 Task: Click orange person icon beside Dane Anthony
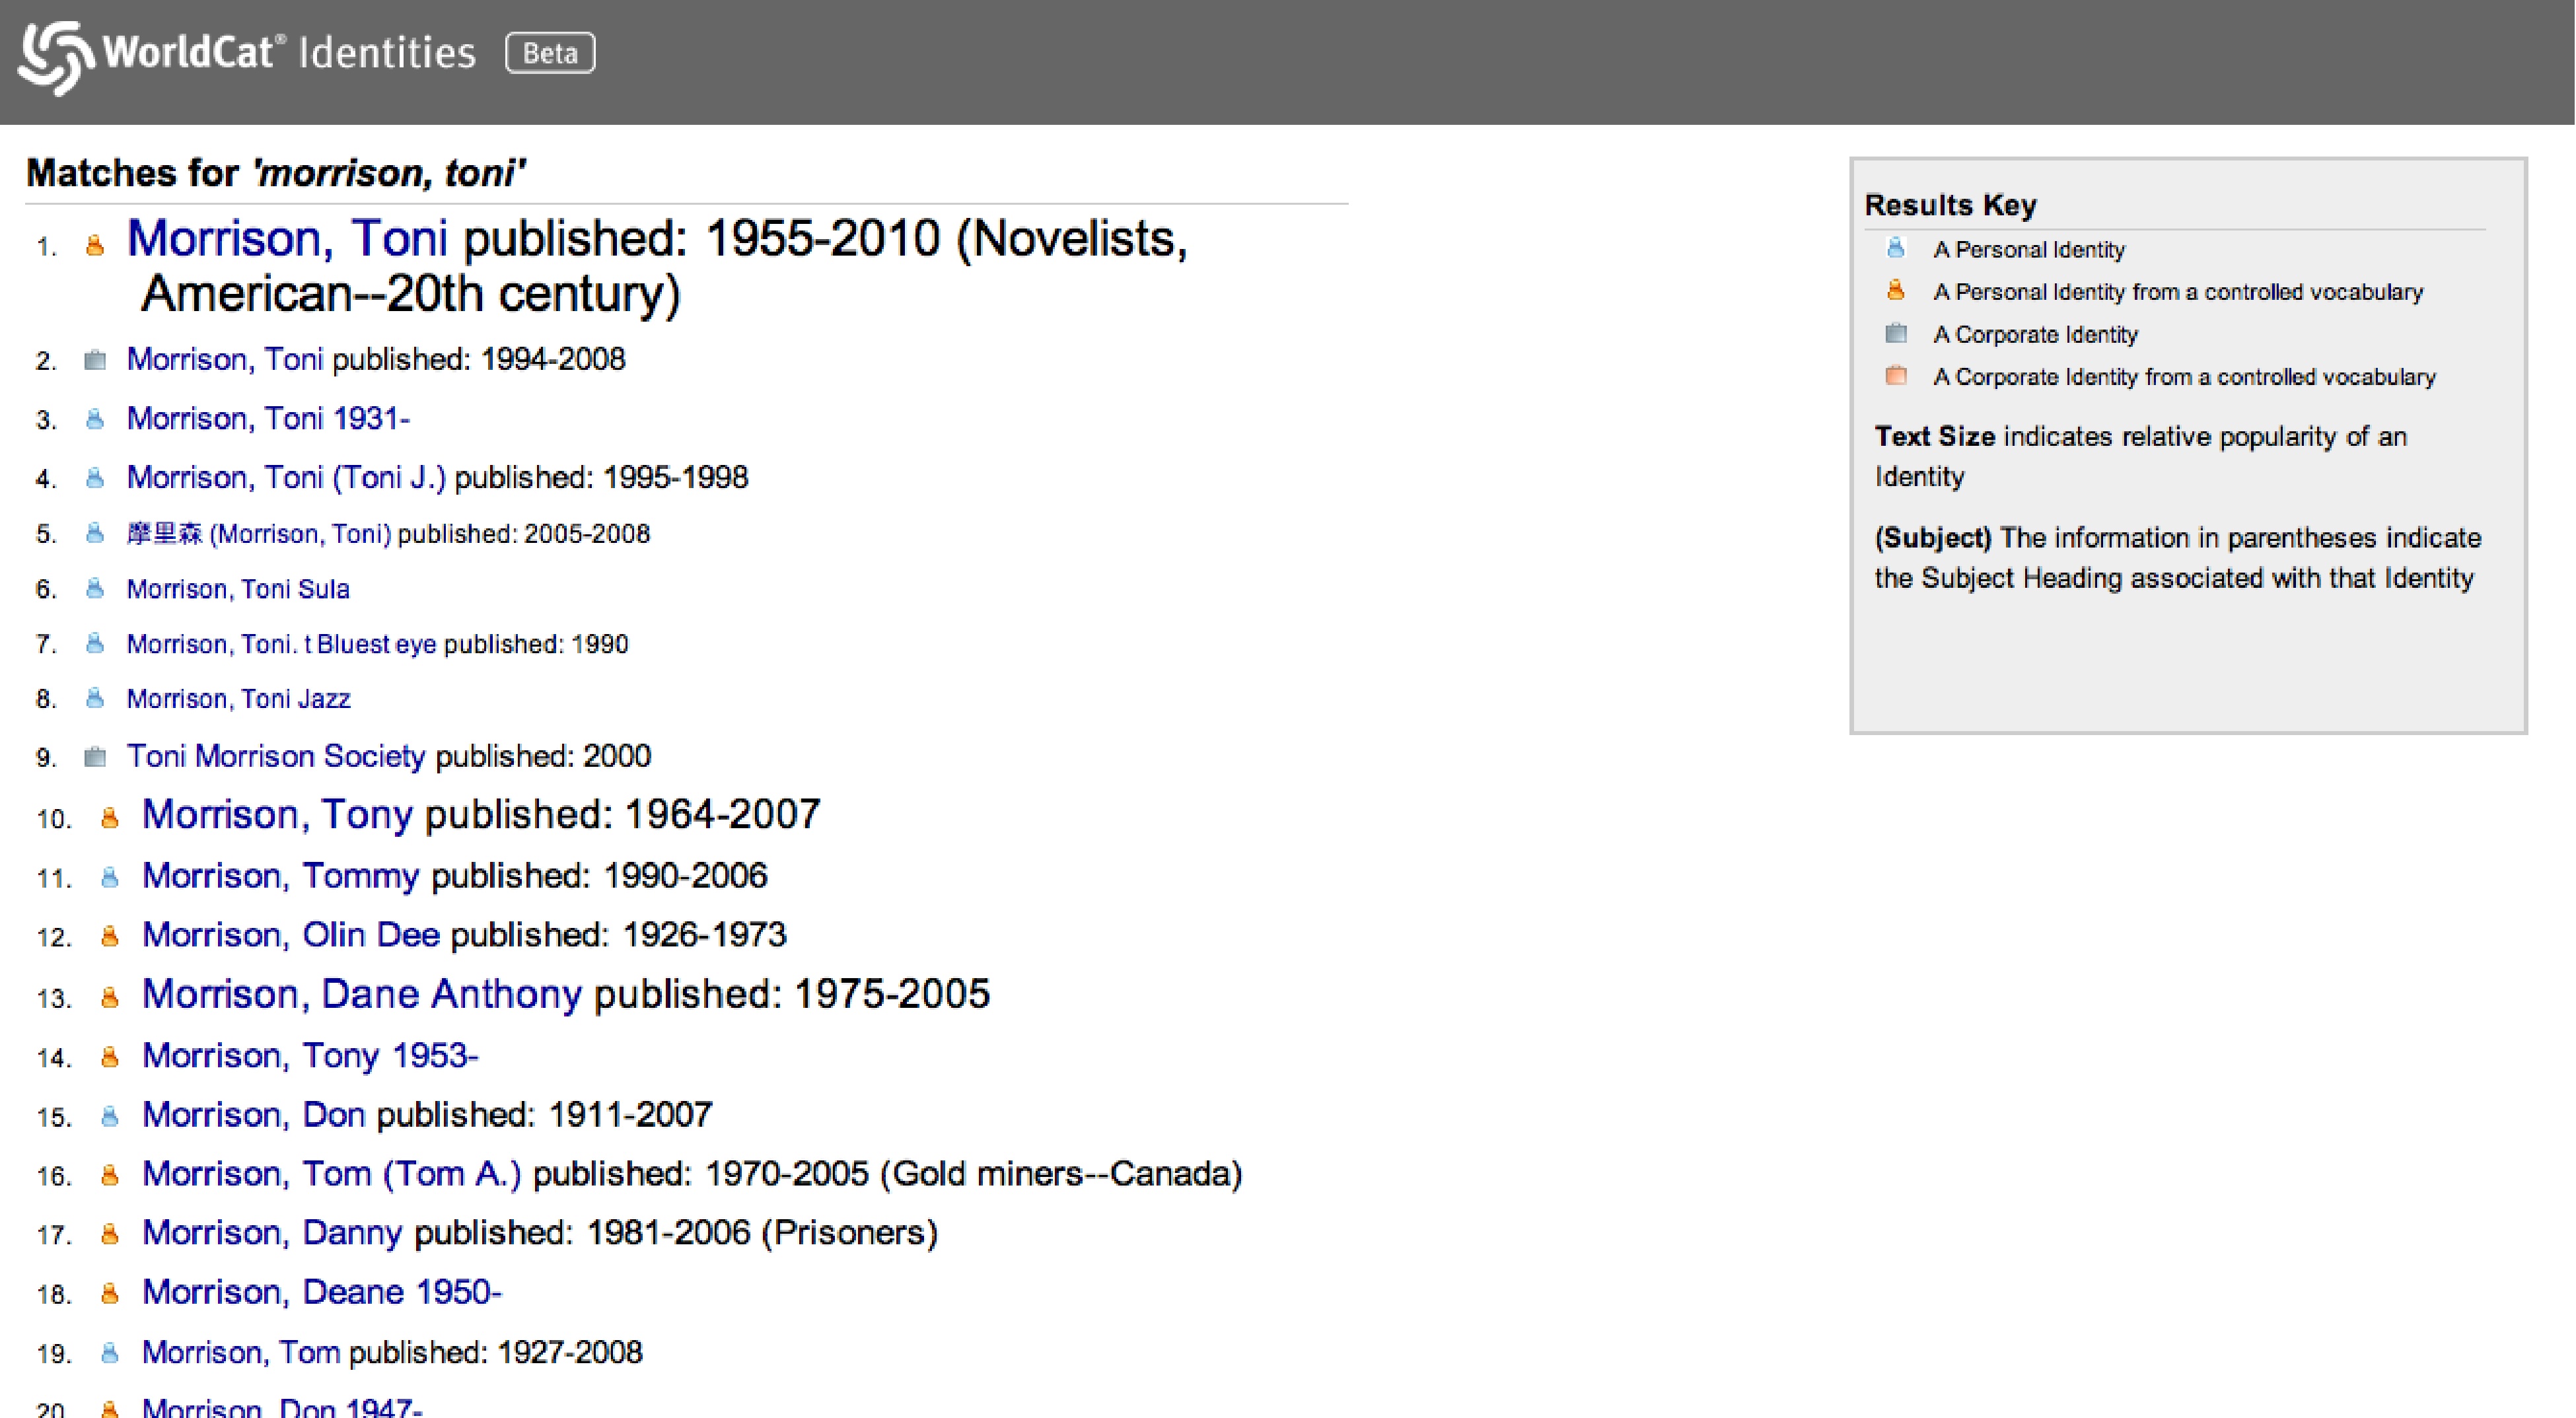(110, 998)
